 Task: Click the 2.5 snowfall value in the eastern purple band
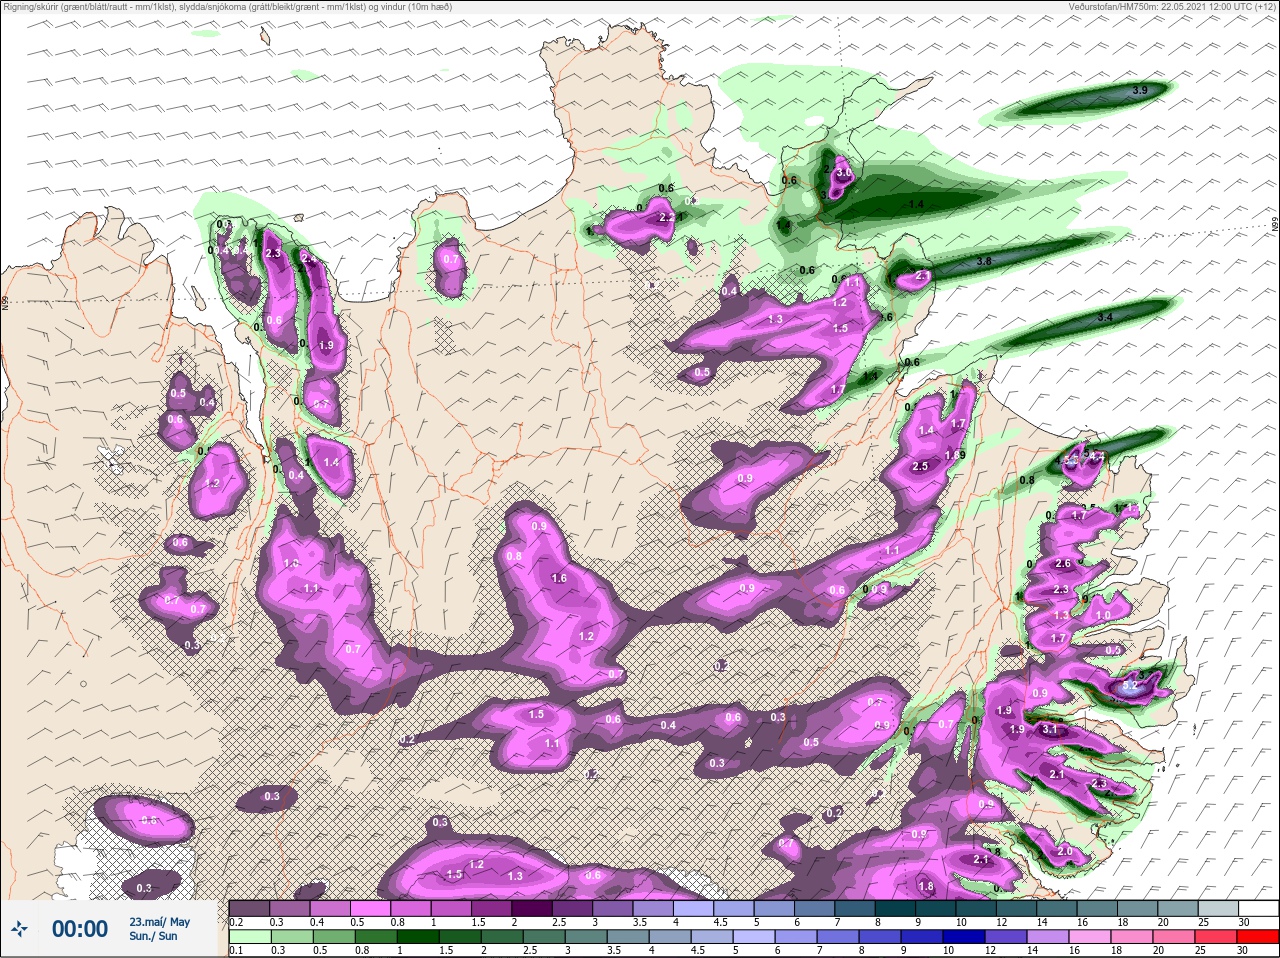click(x=920, y=466)
